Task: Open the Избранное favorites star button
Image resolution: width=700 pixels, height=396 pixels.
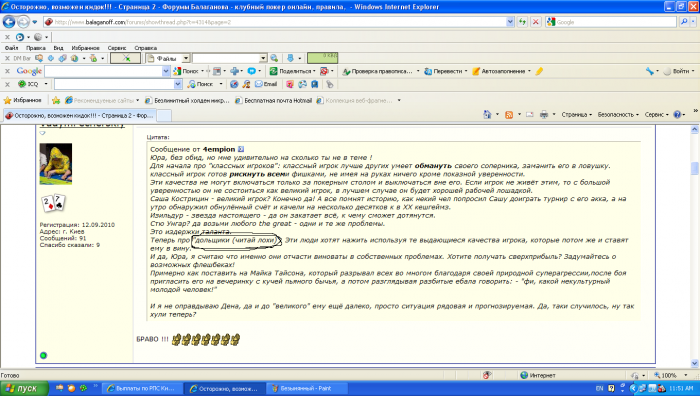Action: [x=23, y=100]
